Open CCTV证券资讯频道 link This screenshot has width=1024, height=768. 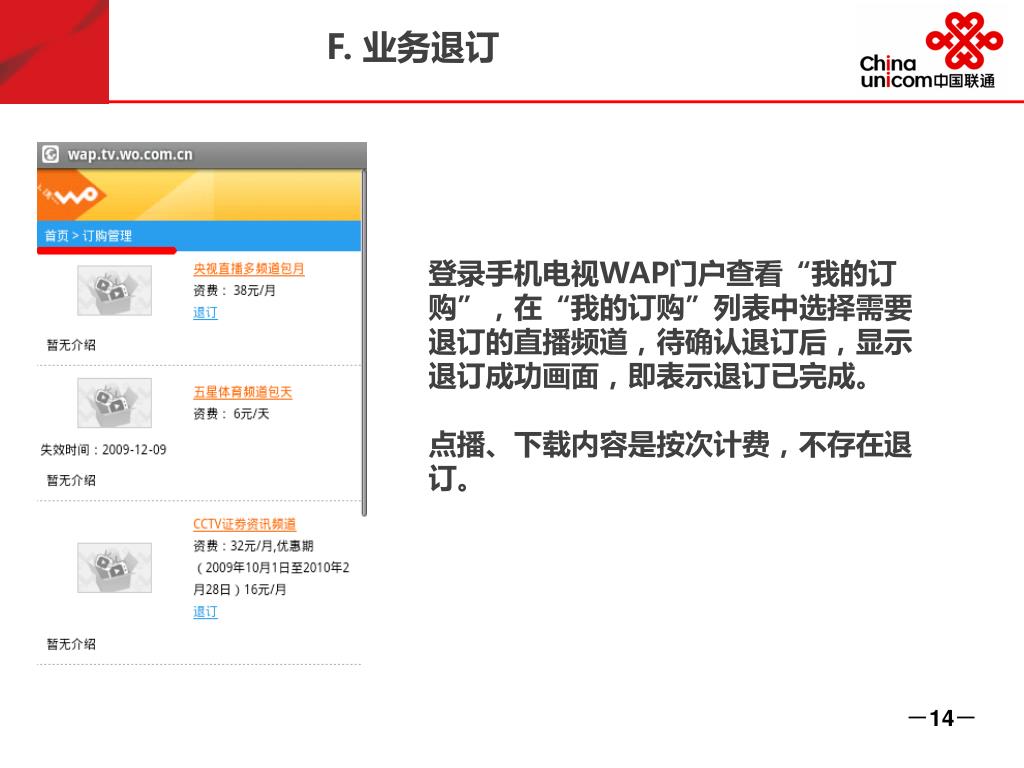click(245, 524)
